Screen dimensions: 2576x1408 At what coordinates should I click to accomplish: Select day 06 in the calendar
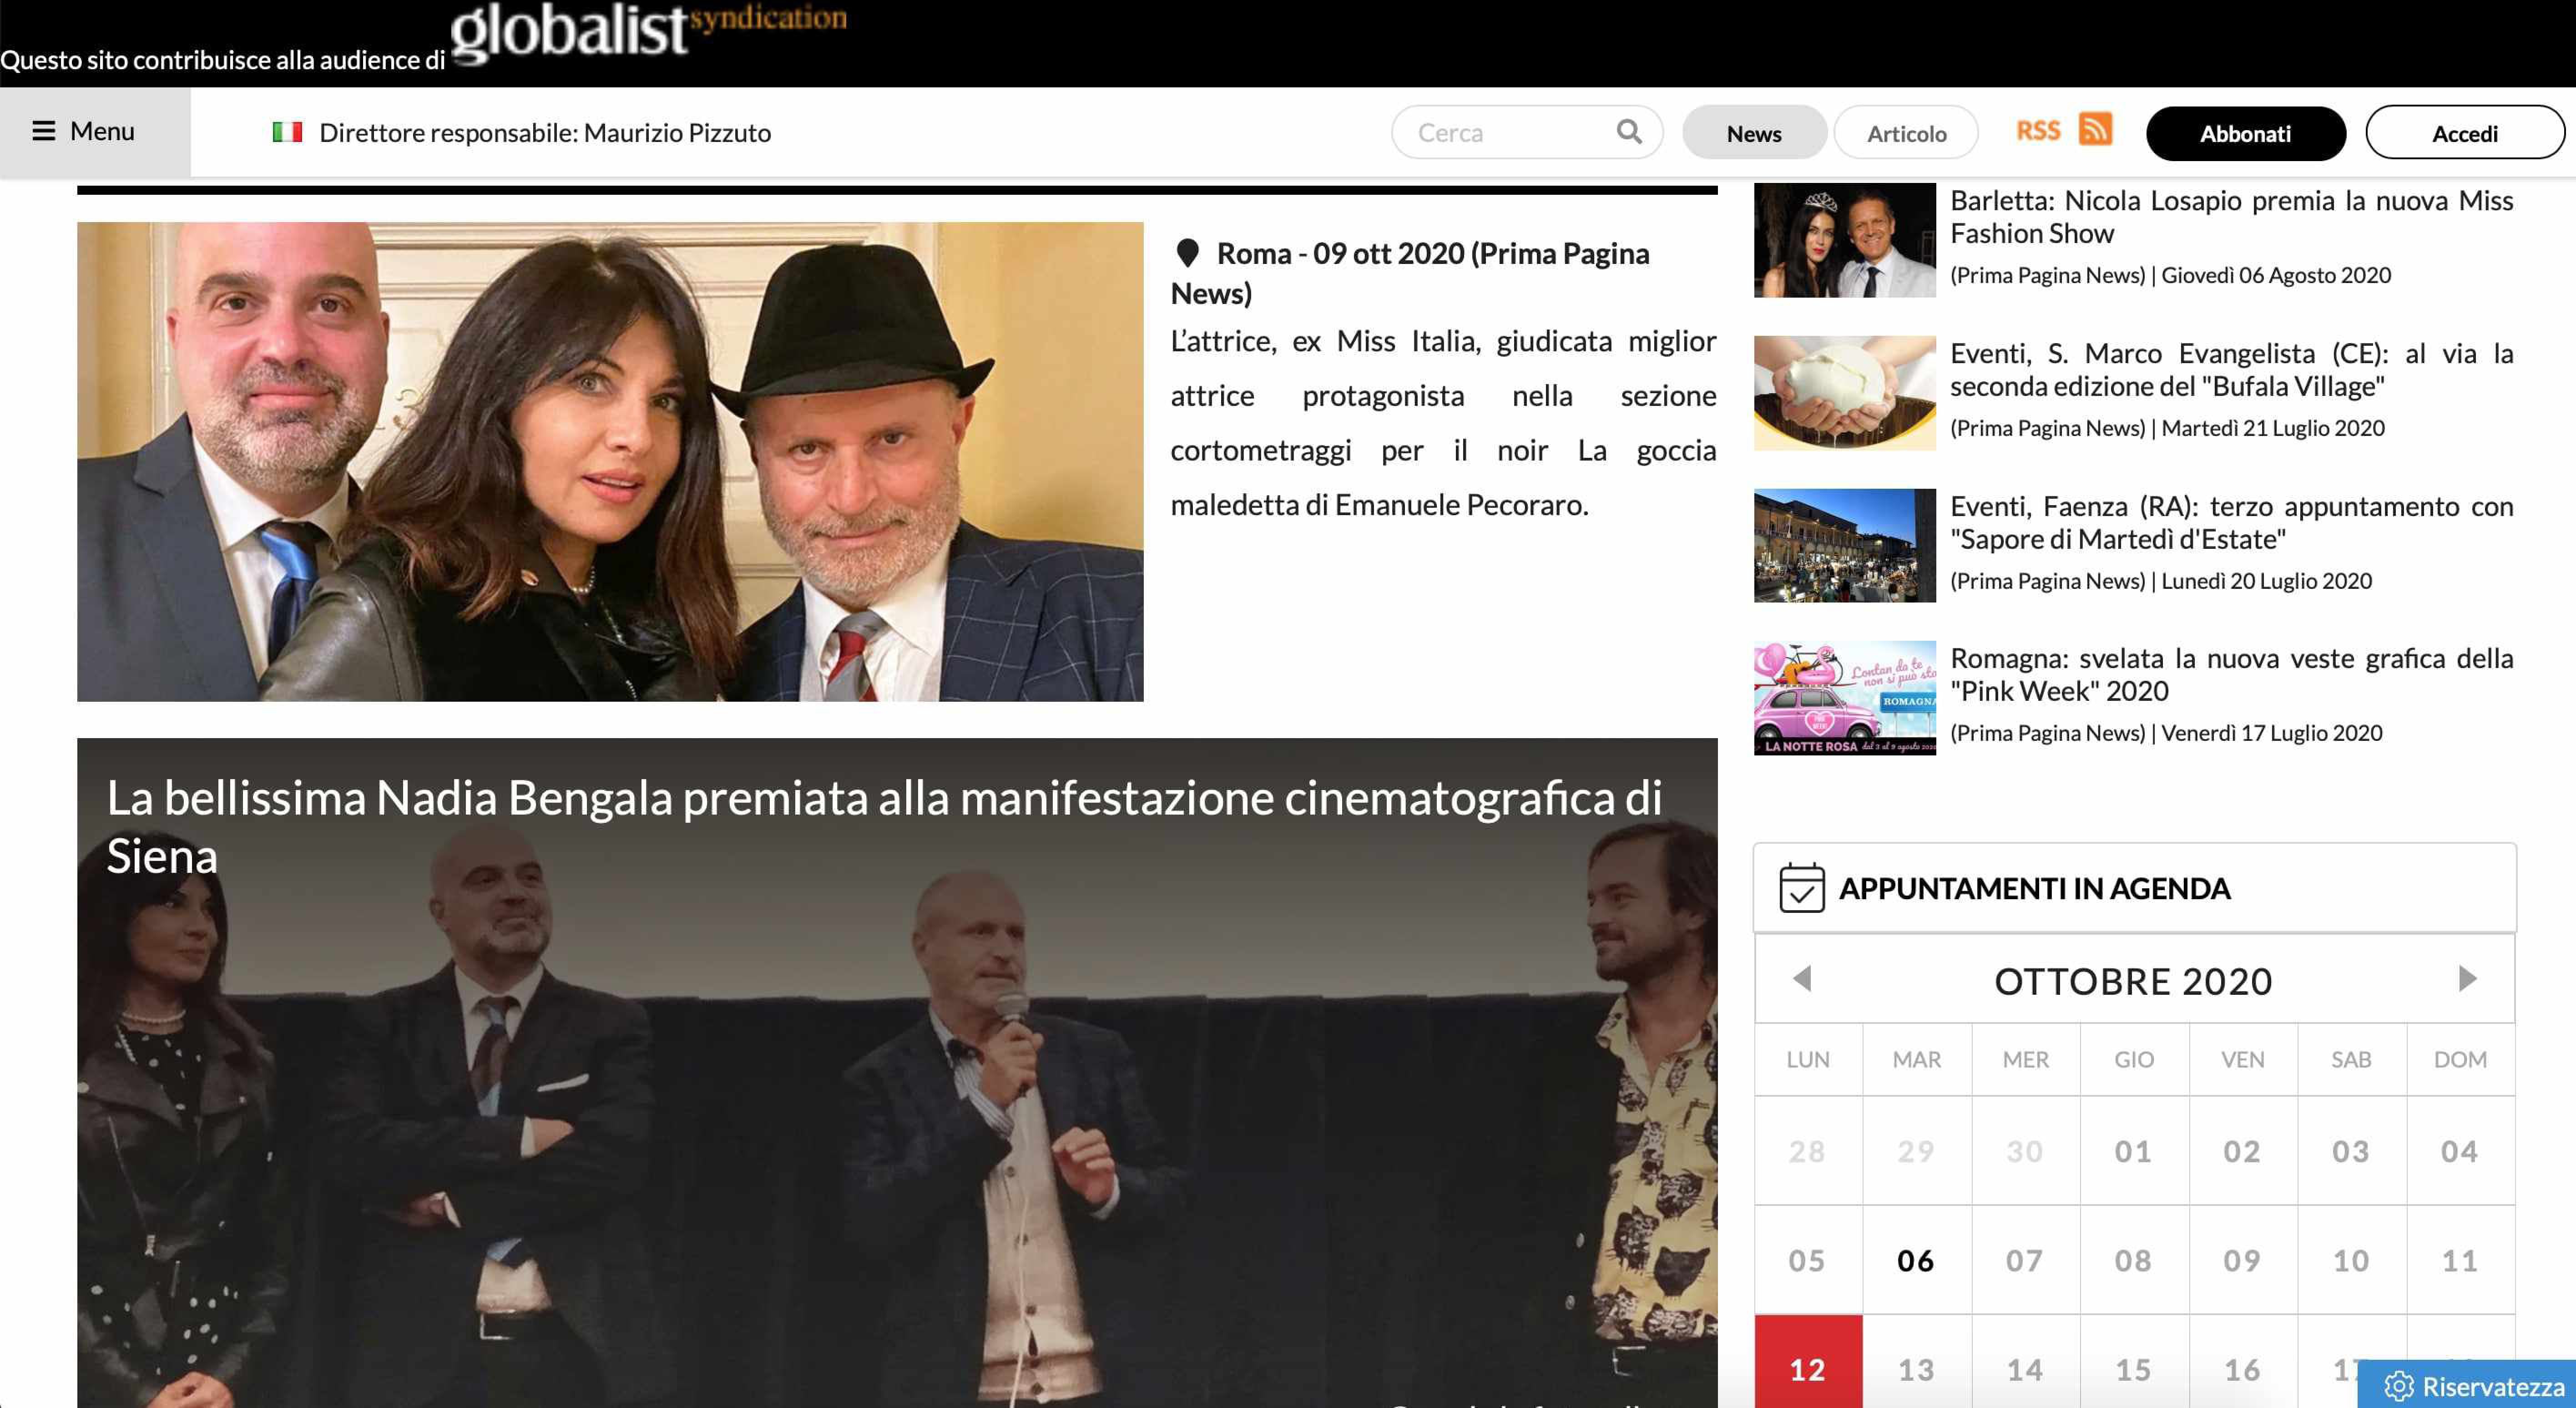tap(1916, 1260)
